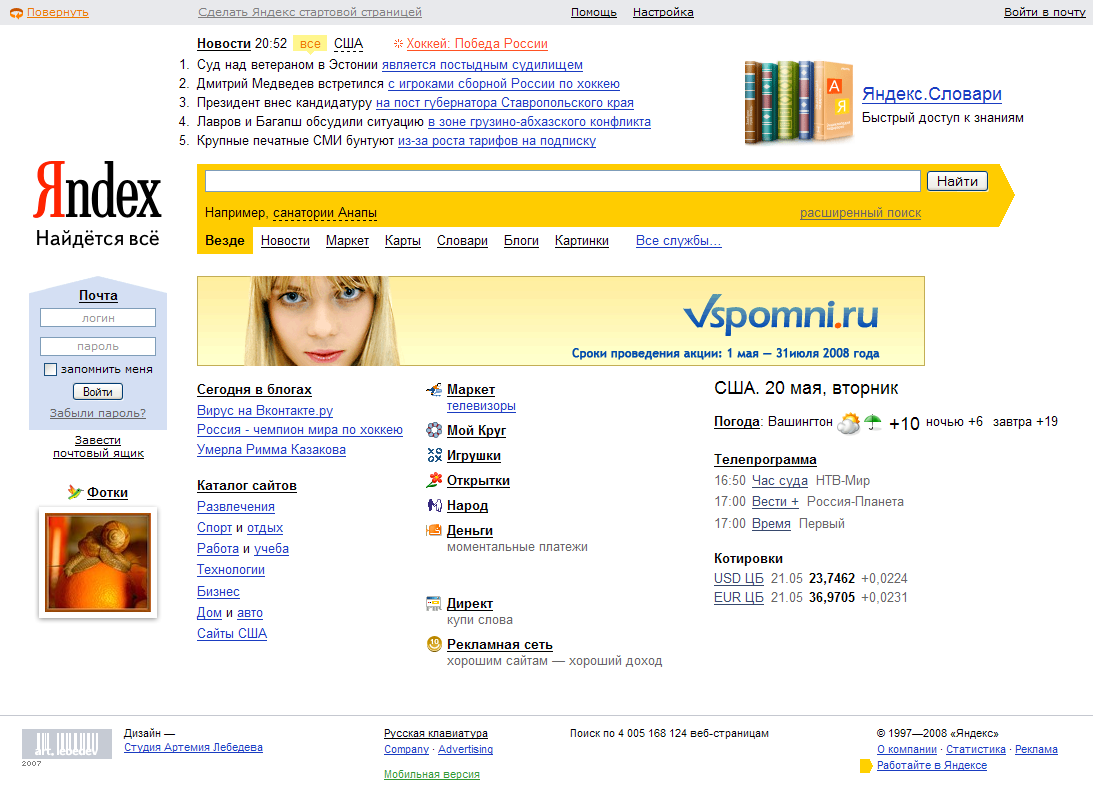Click the green umbrella weather icon
Screen dimensions: 1093x807
(x=872, y=422)
